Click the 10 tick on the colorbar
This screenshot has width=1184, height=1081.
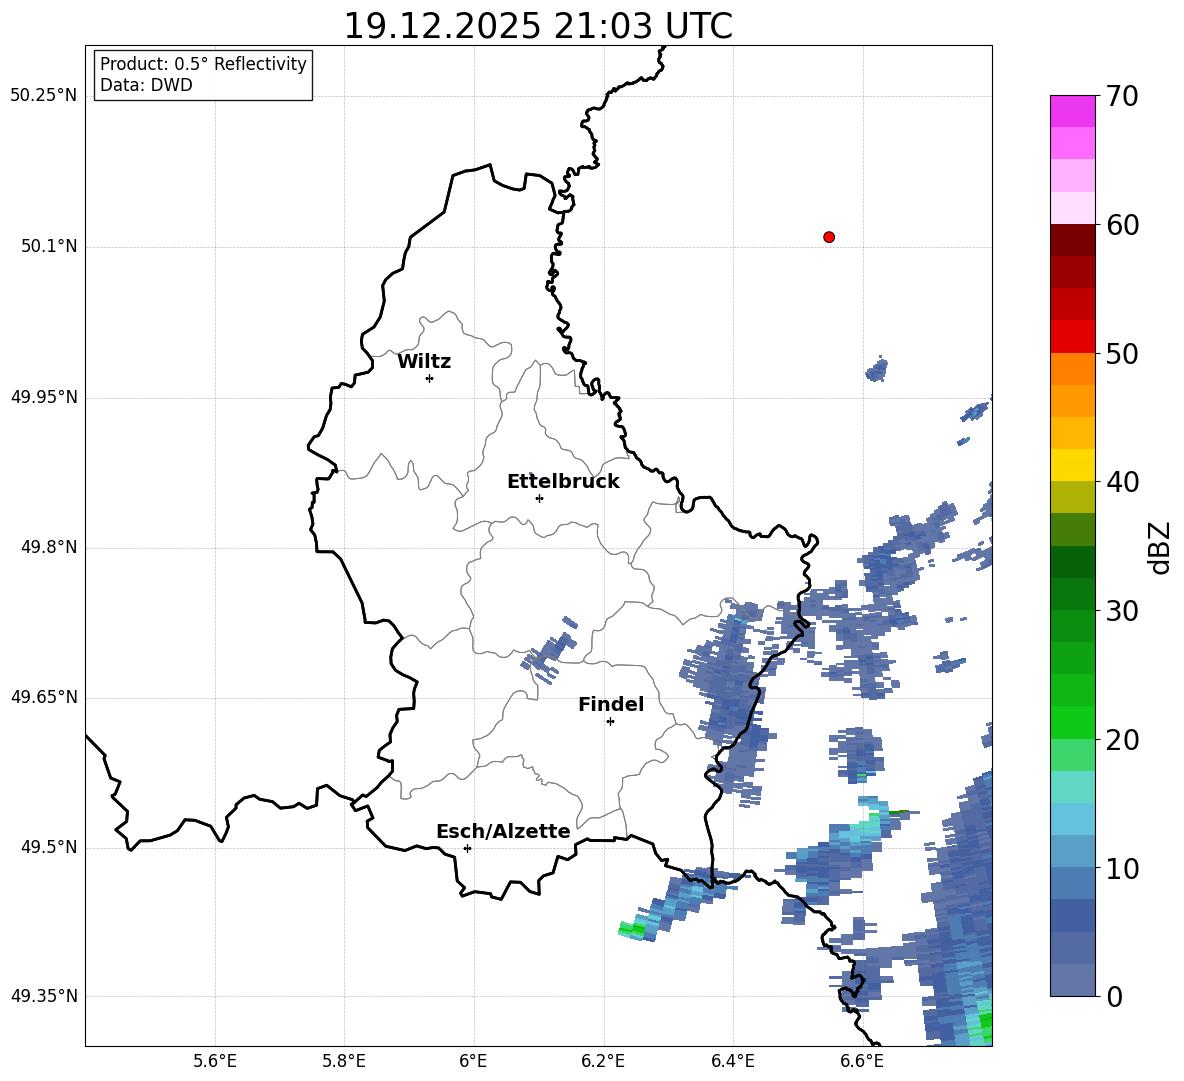click(x=1122, y=868)
